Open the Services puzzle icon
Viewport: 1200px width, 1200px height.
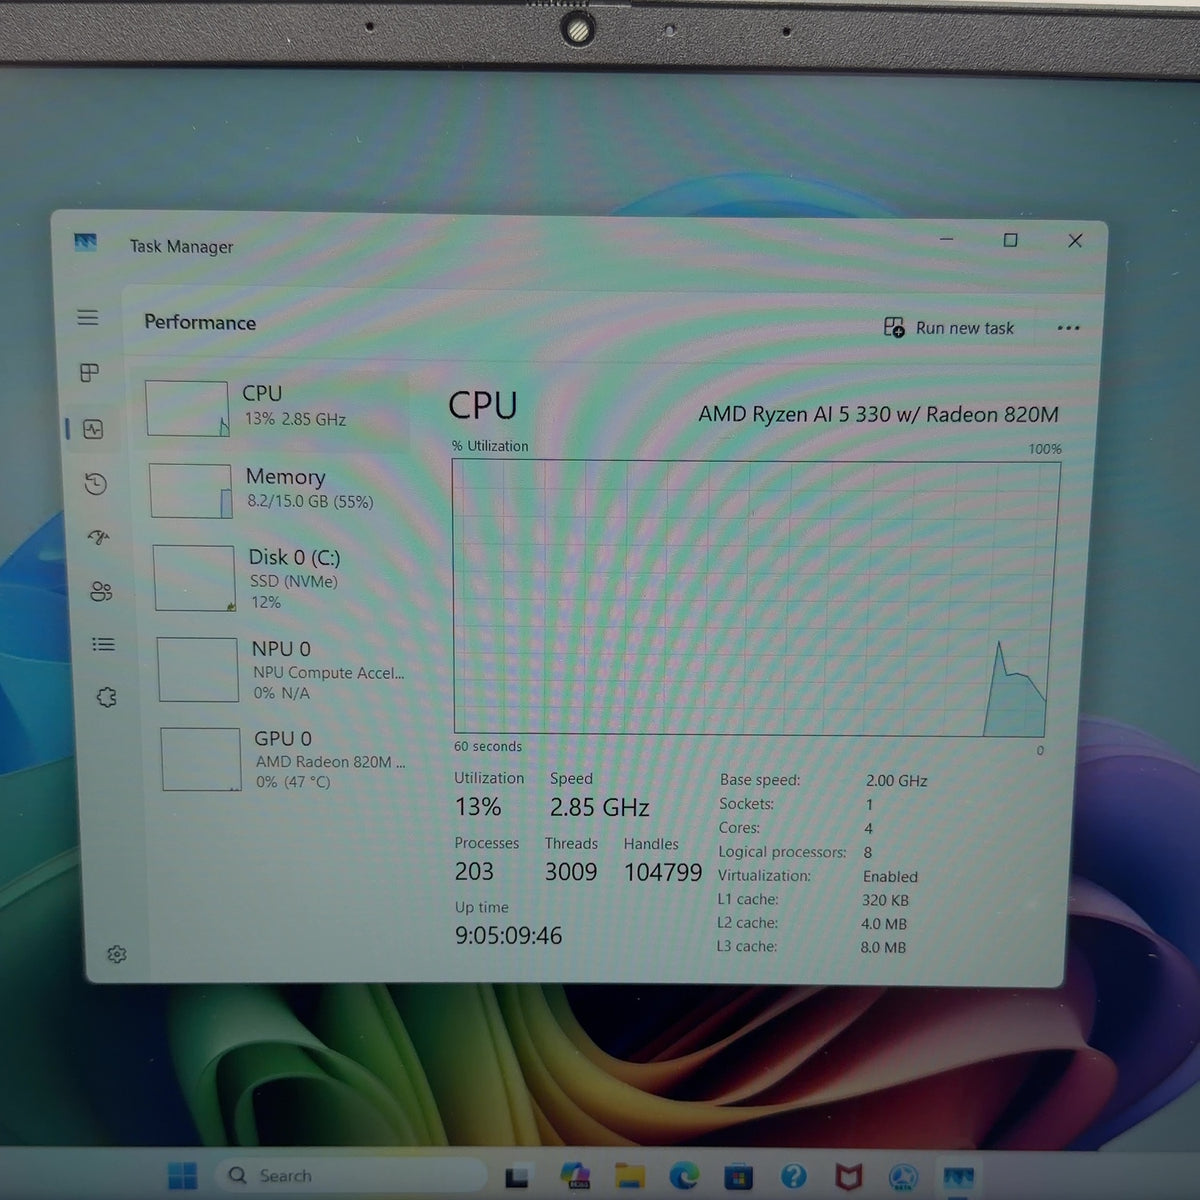click(x=107, y=697)
